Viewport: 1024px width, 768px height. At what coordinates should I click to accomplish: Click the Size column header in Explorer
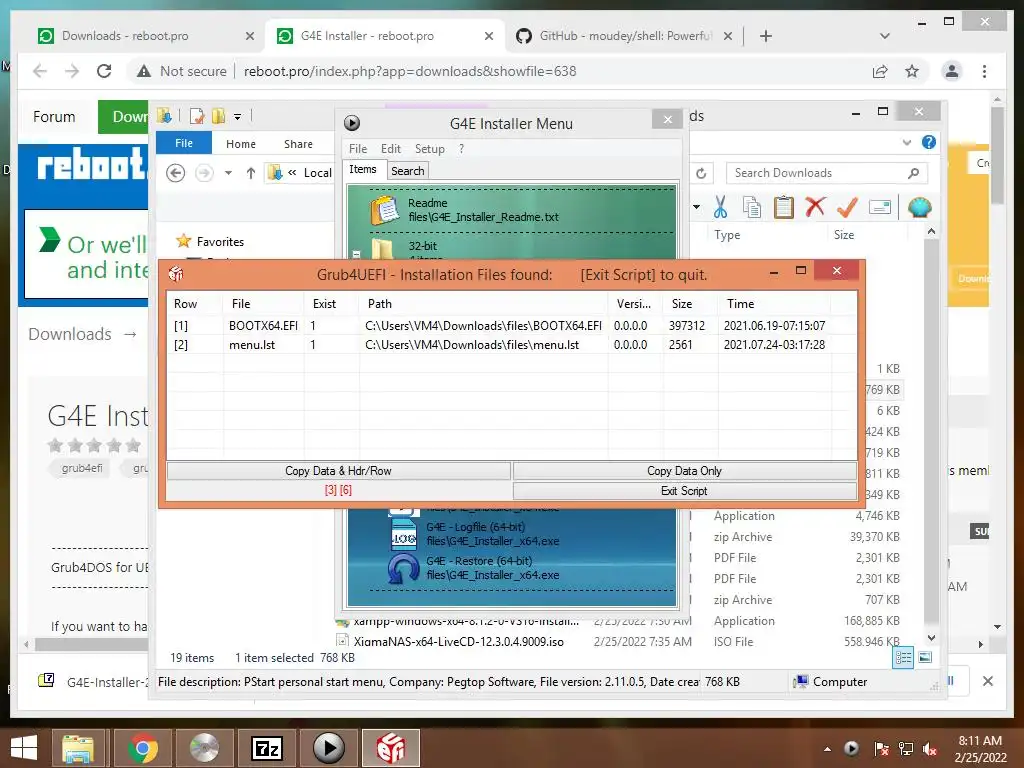point(844,234)
